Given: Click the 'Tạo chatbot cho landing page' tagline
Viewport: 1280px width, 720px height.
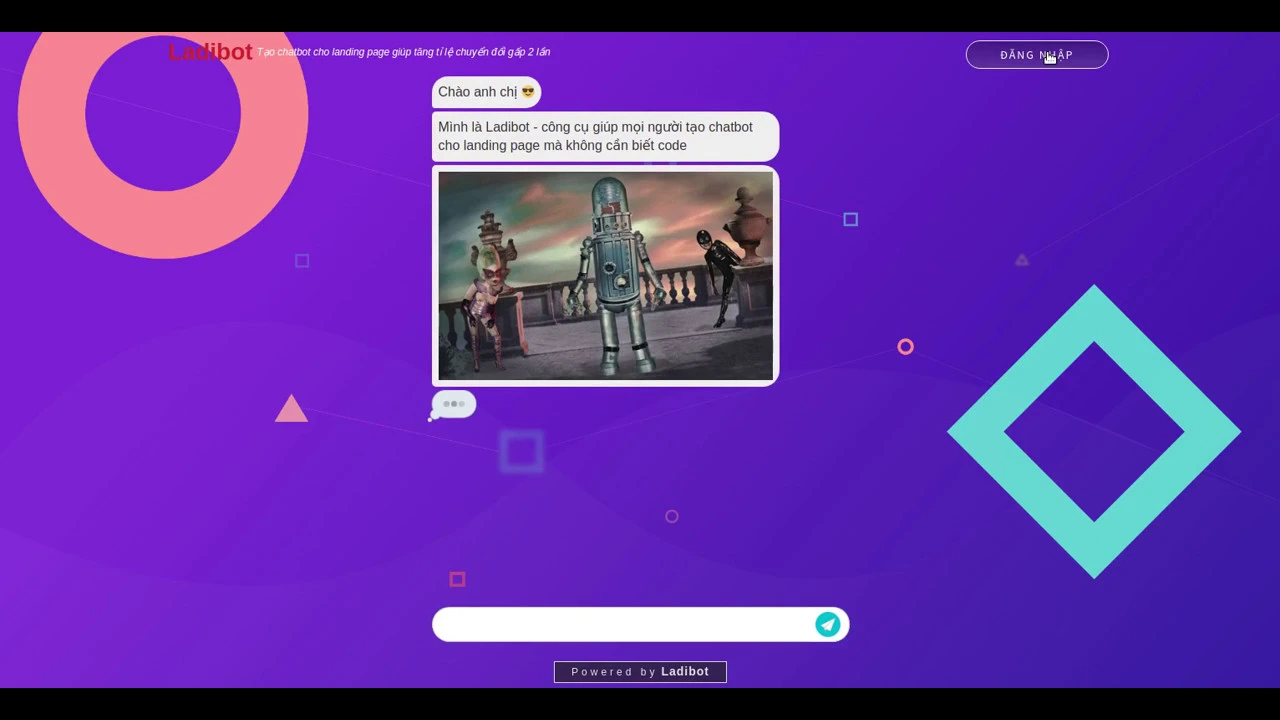Looking at the screenshot, I should pos(404,52).
